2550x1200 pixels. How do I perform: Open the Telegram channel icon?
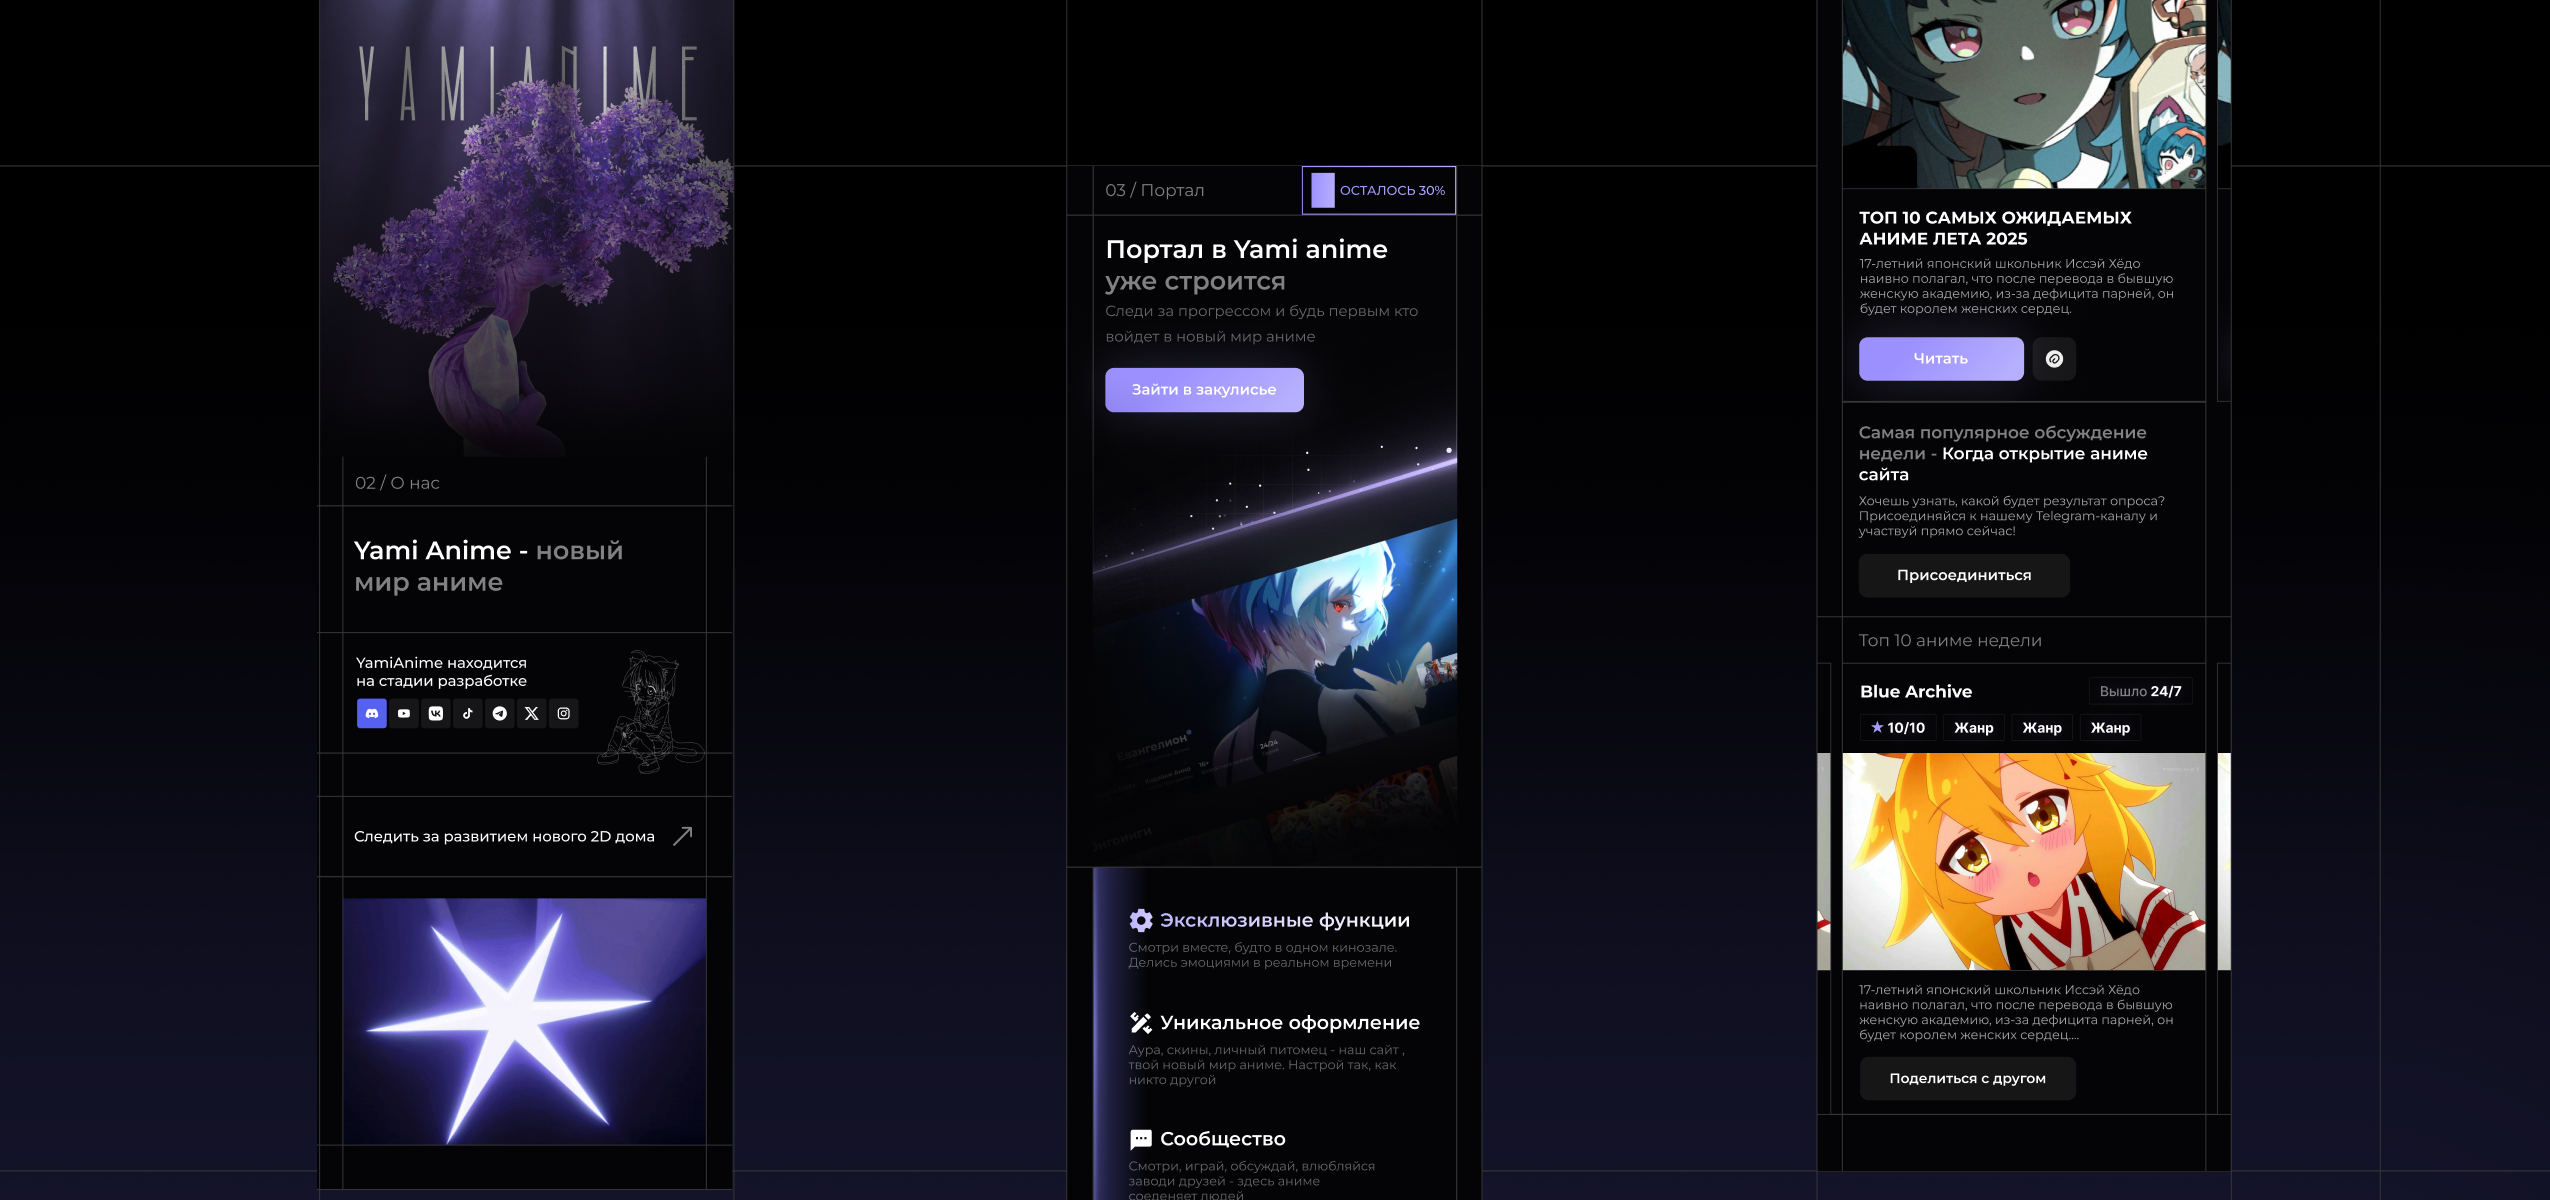pyautogui.click(x=500, y=713)
